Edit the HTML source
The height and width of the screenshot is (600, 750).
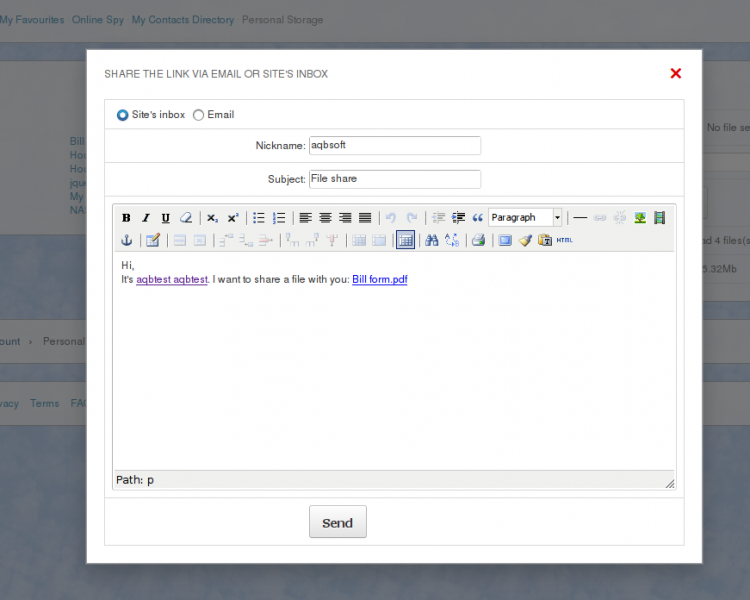pyautogui.click(x=565, y=240)
